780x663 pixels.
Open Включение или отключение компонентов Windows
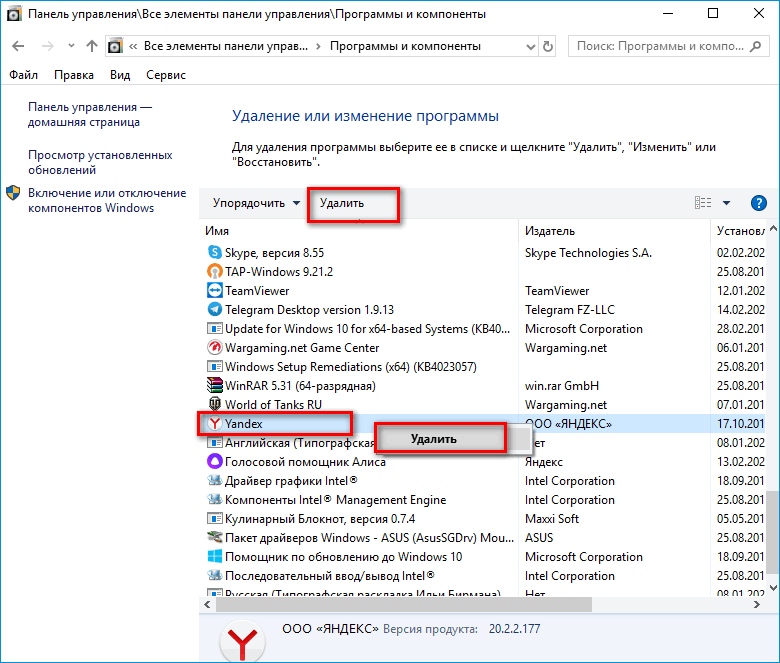[106, 200]
